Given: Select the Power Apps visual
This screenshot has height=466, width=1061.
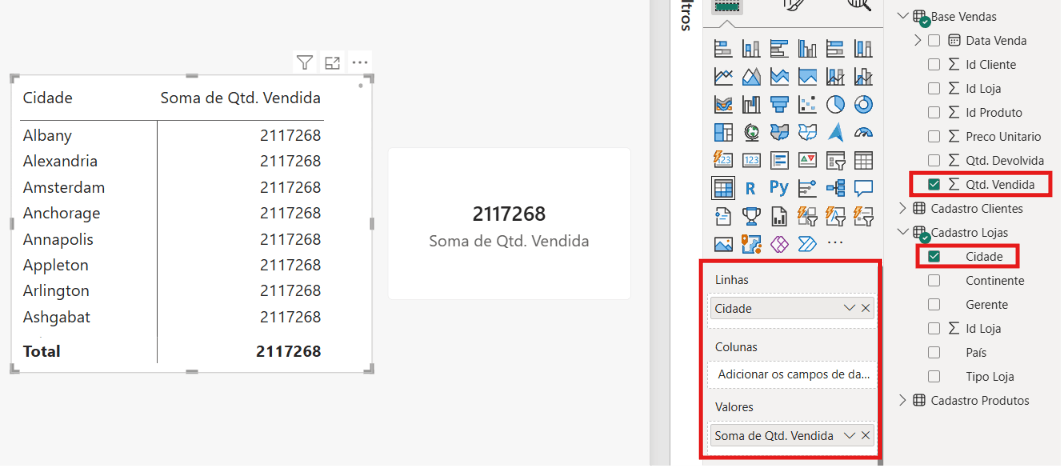Looking at the screenshot, I should click(x=780, y=243).
